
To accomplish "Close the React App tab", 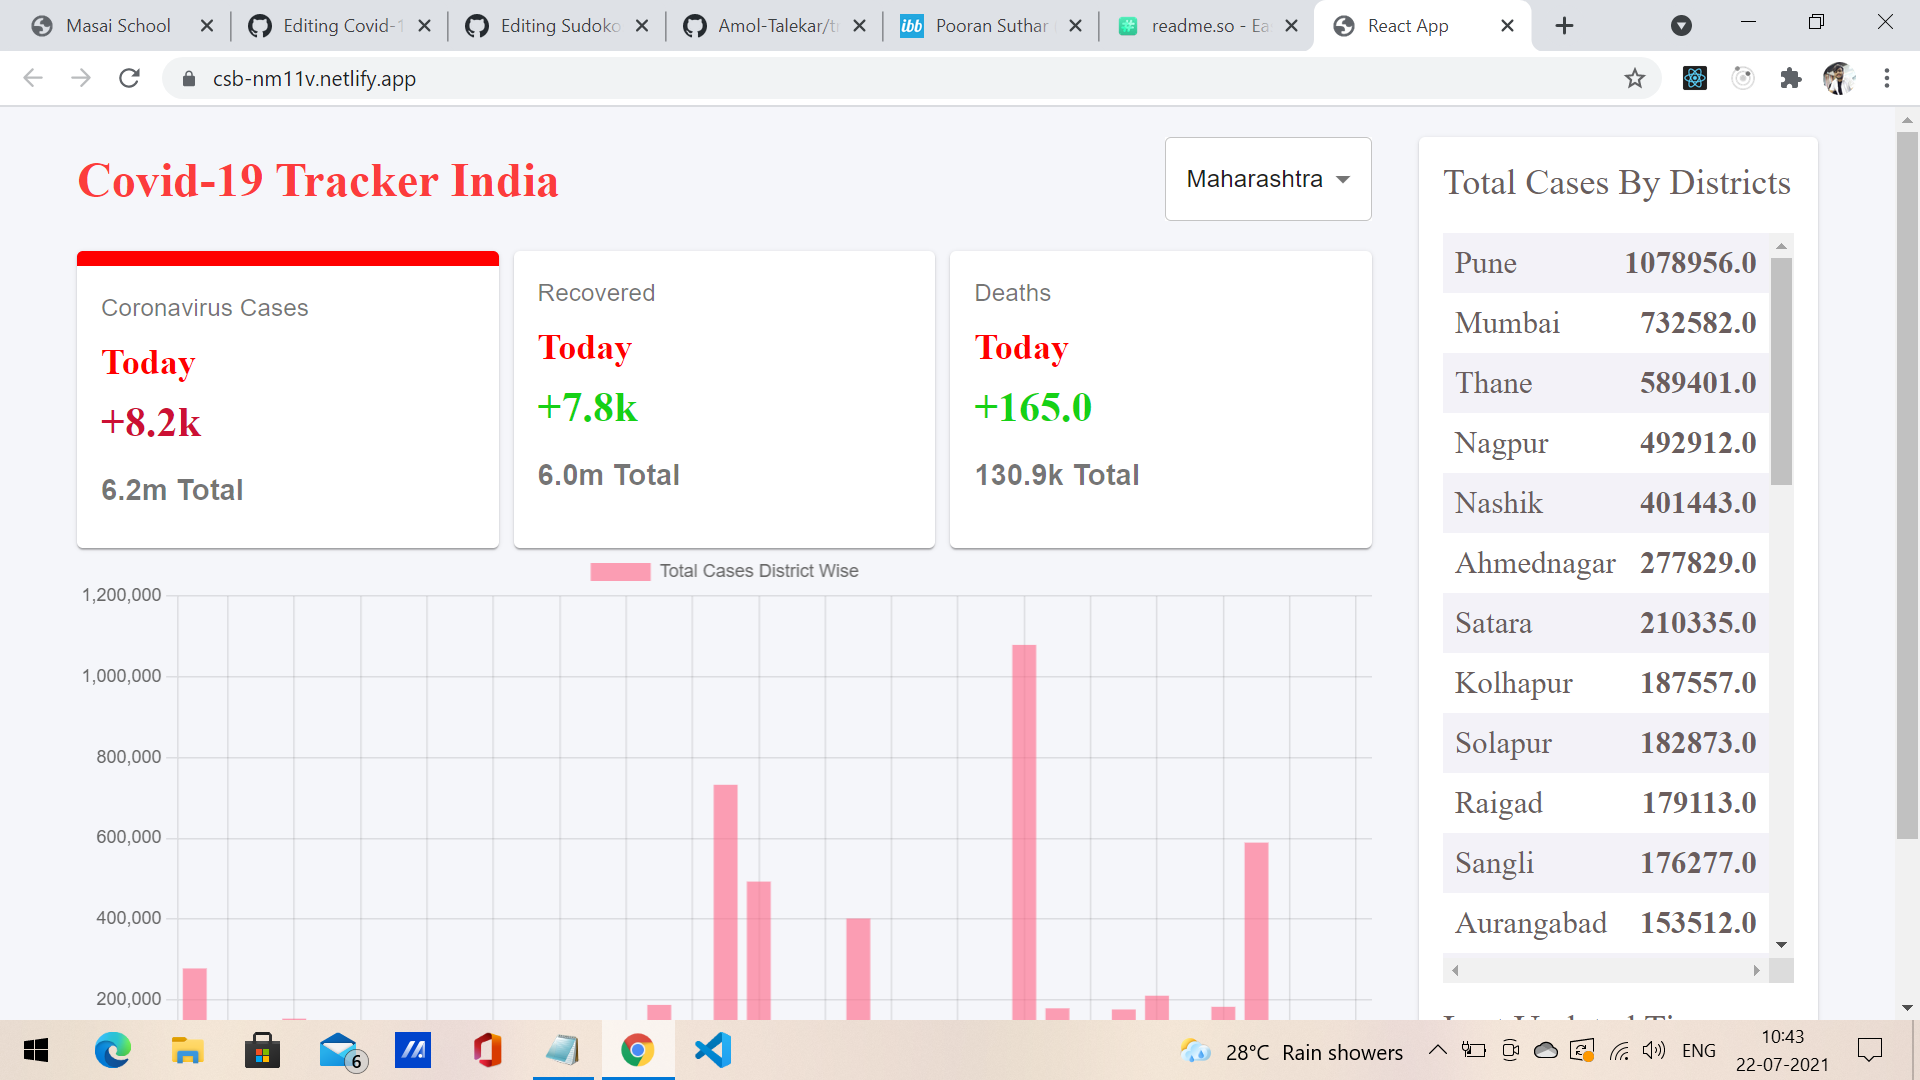I will (1508, 26).
